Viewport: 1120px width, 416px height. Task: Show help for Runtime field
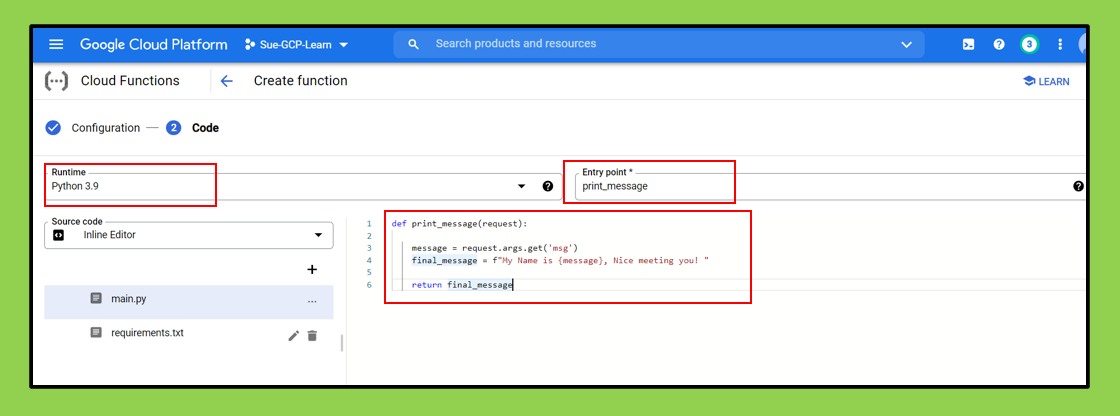tap(548, 187)
